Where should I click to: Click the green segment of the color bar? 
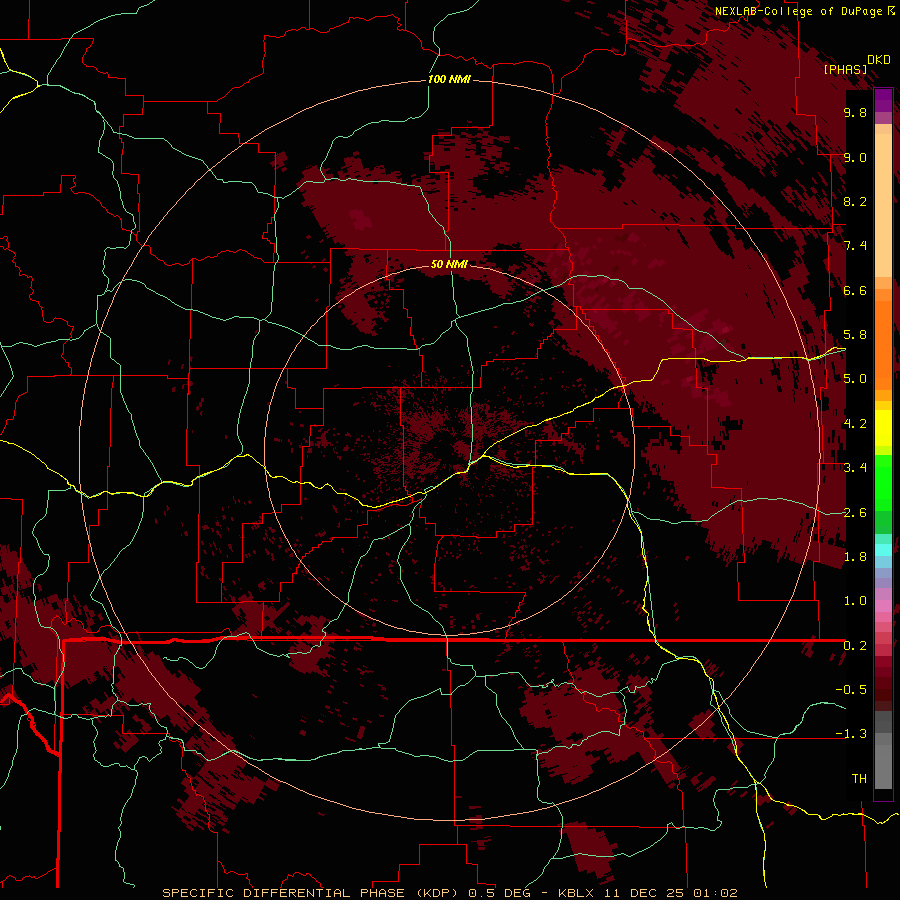pyautogui.click(x=883, y=482)
